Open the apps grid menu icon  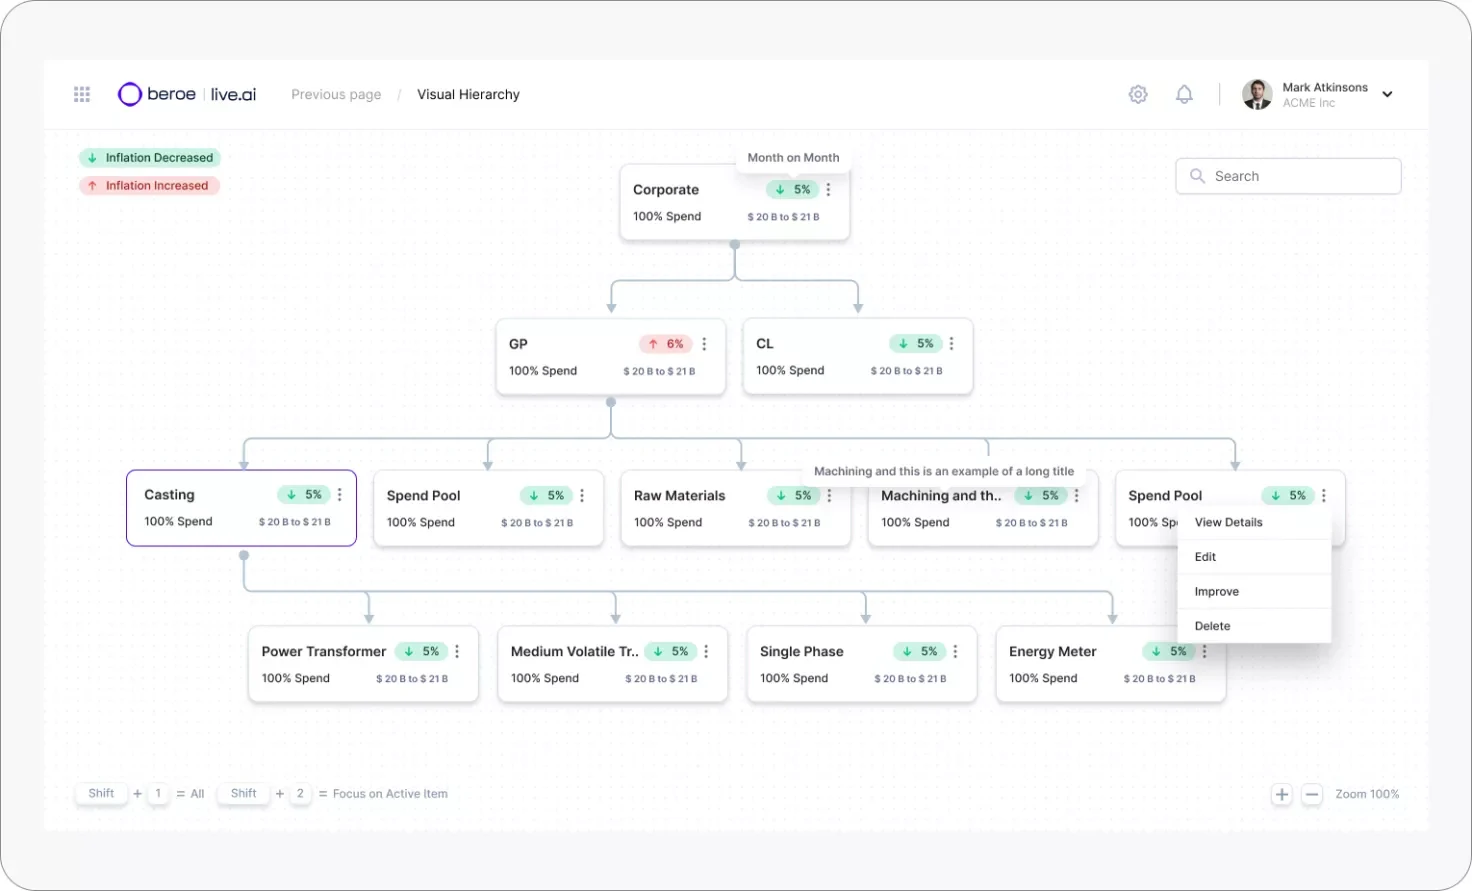[x=82, y=94]
